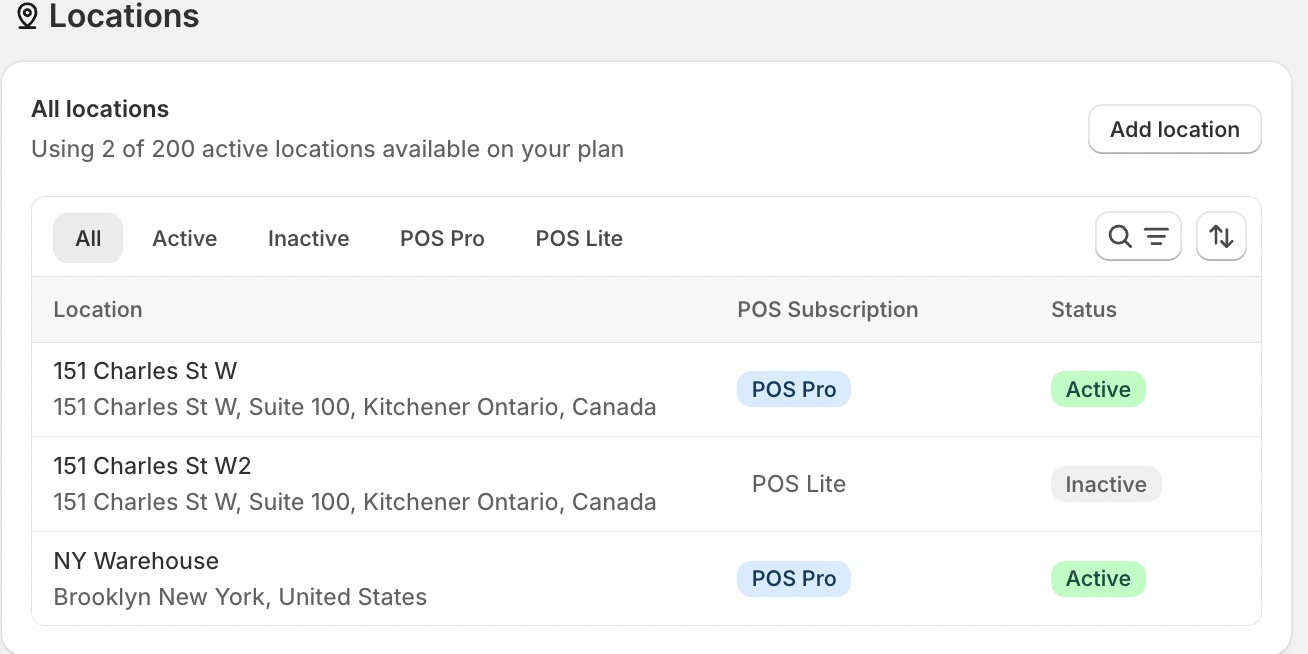This screenshot has height=654, width=1308.
Task: Open the 151 Charles St W location
Action: pyautogui.click(x=145, y=371)
